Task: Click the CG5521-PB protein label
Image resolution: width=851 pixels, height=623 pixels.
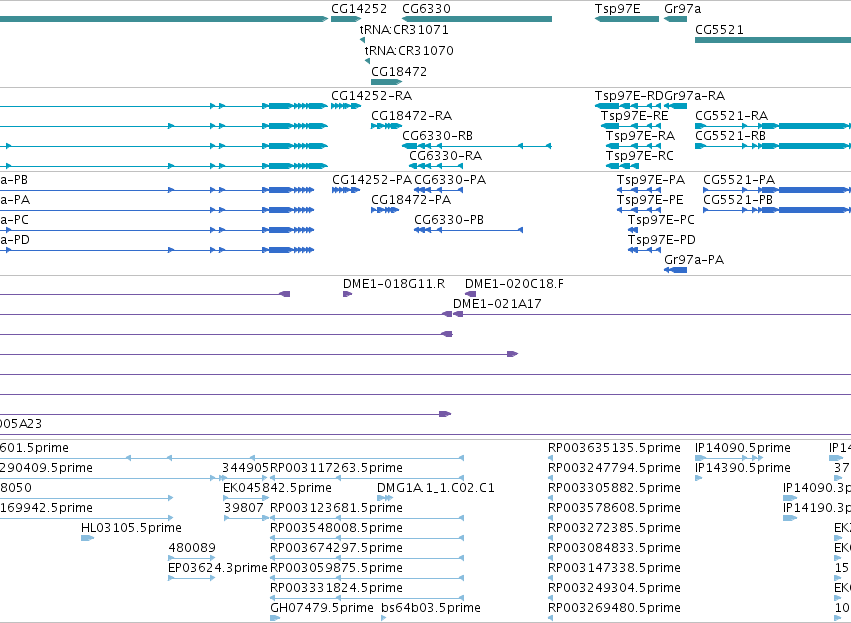Action: 738,200
